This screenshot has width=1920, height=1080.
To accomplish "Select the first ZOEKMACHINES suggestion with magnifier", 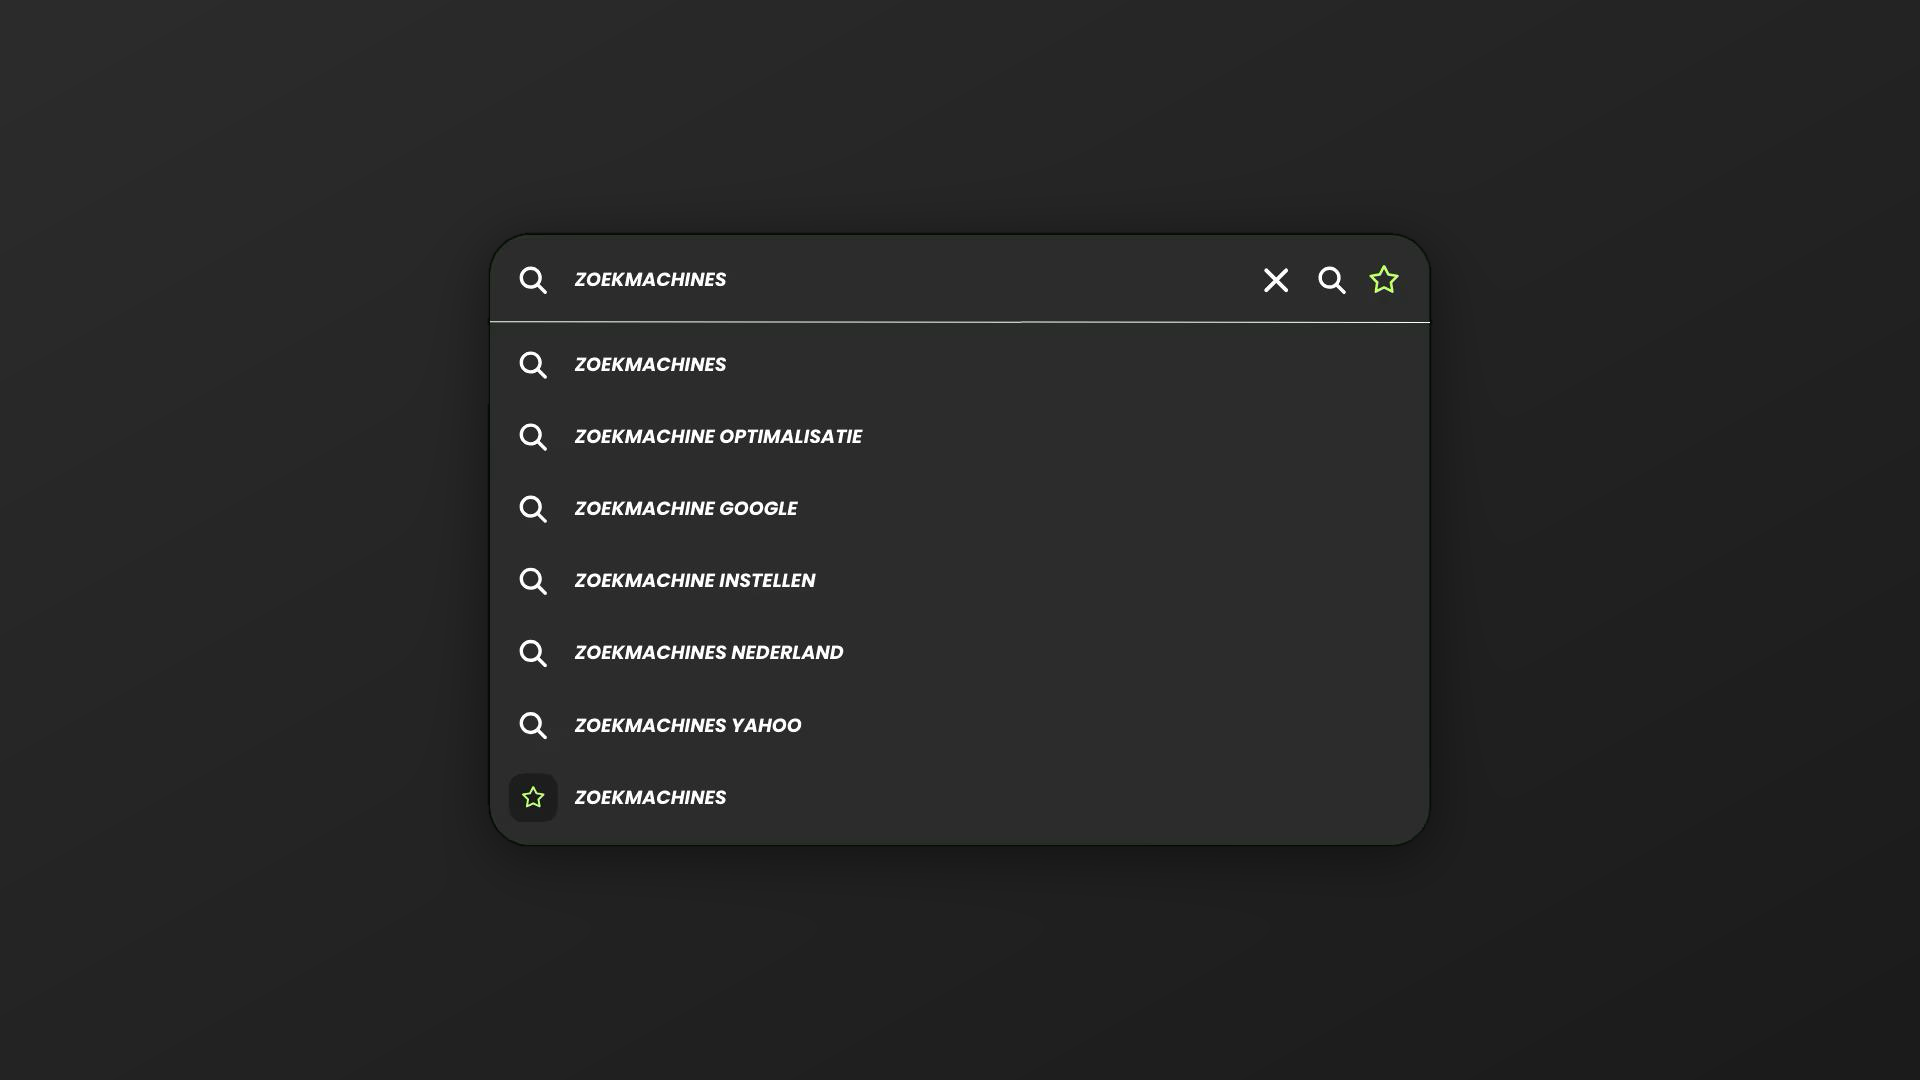I will (x=960, y=365).
